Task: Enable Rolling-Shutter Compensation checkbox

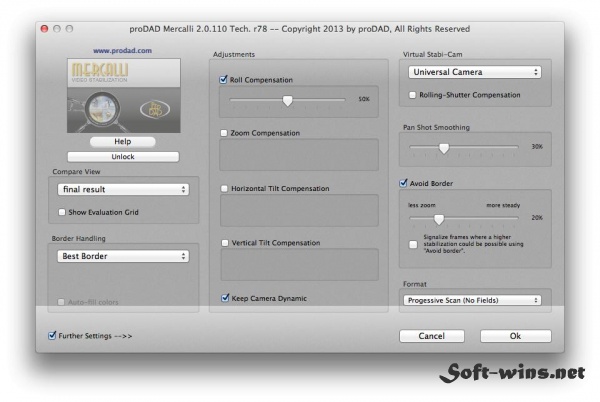Action: click(x=412, y=95)
